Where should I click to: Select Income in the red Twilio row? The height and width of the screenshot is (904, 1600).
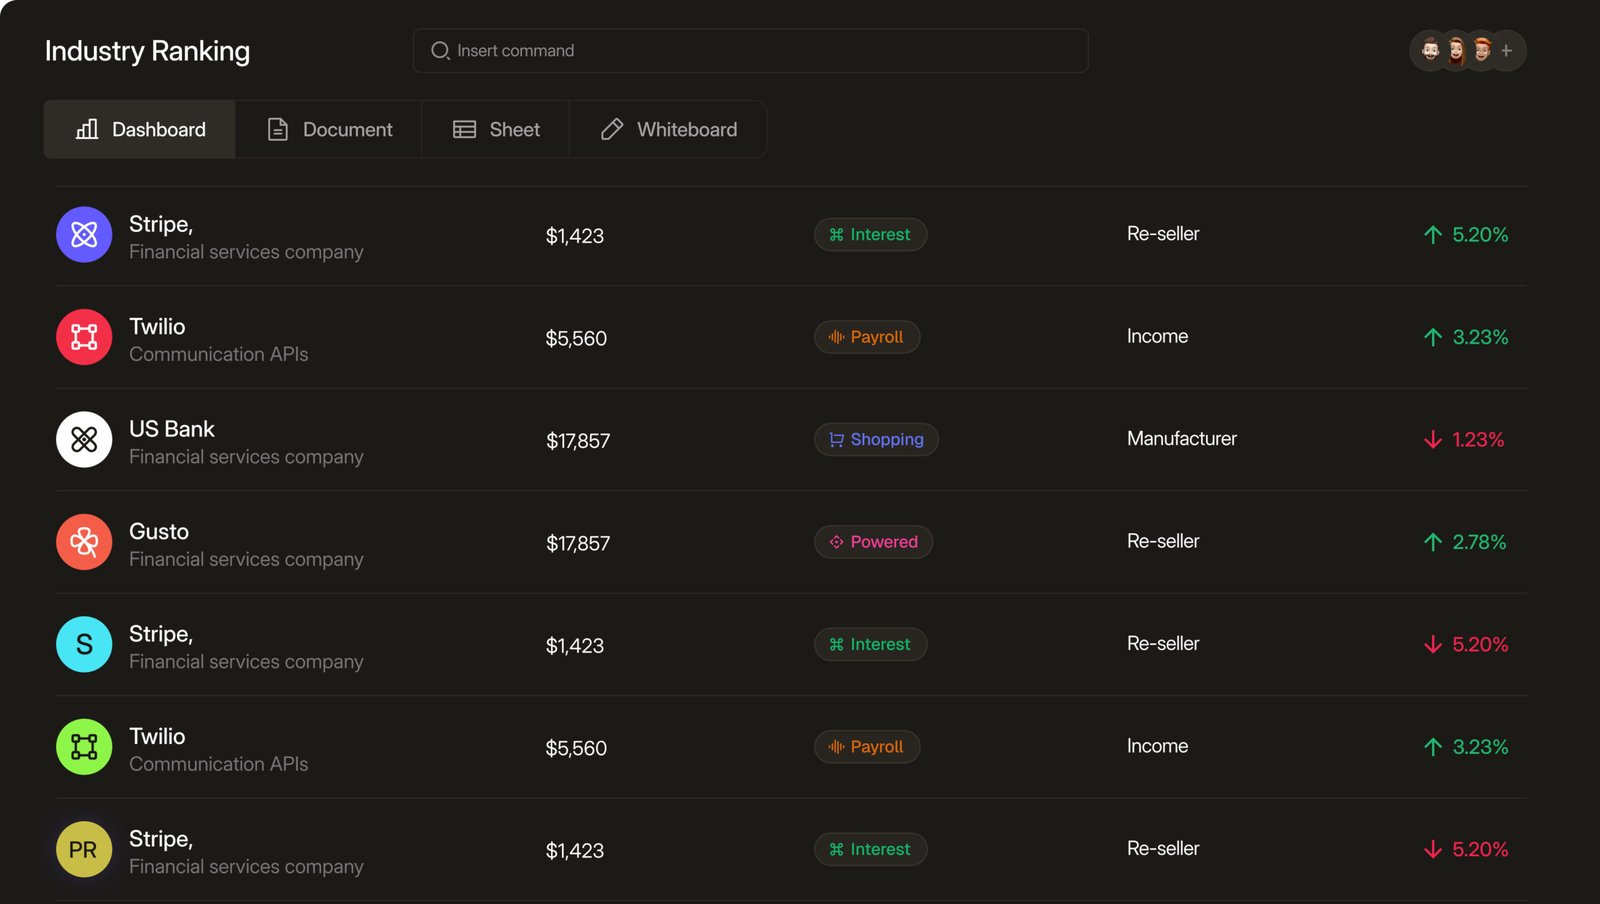click(x=1157, y=336)
